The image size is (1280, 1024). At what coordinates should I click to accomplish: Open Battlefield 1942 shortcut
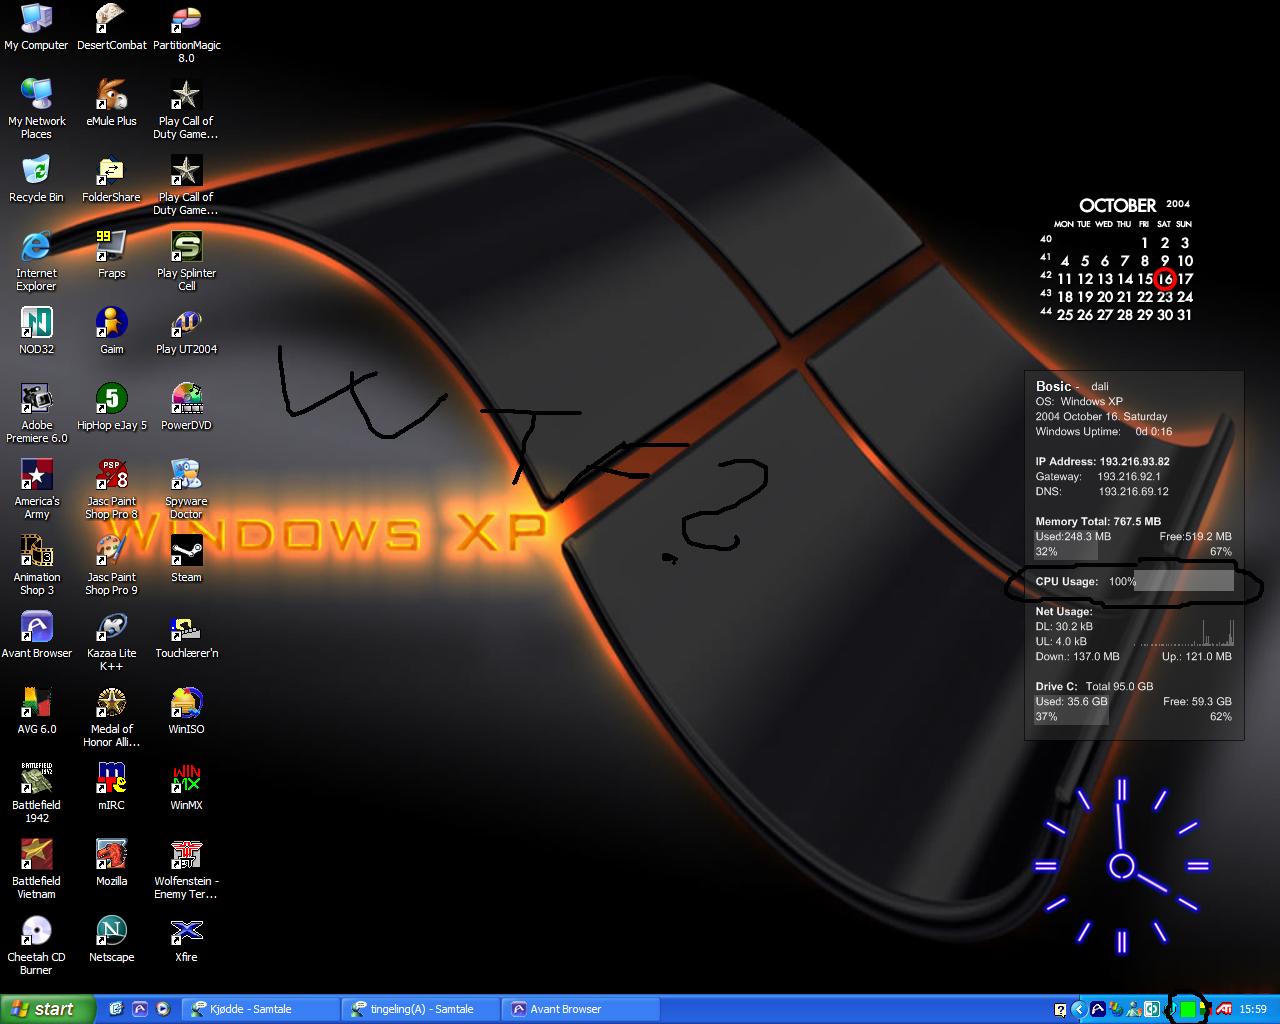tap(36, 793)
